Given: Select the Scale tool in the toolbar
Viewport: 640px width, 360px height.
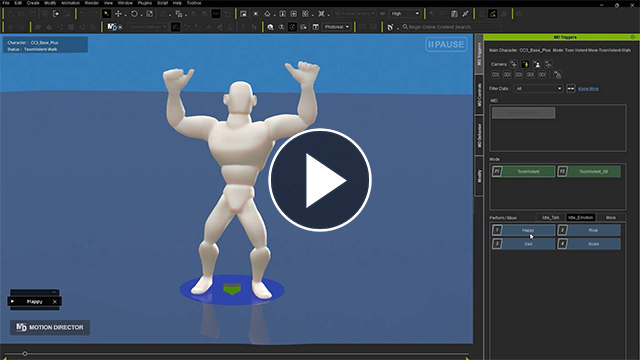Looking at the screenshot, I should (149, 14).
